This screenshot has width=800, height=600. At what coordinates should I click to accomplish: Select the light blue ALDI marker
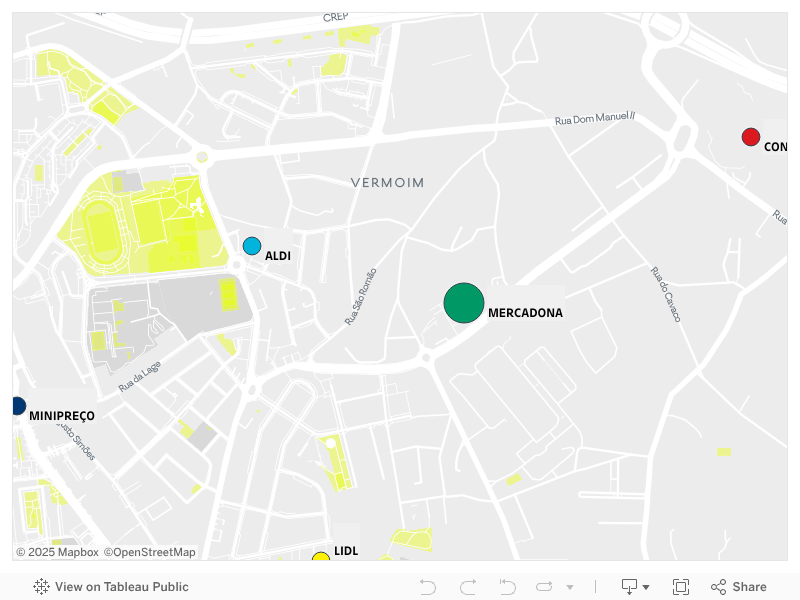[252, 246]
